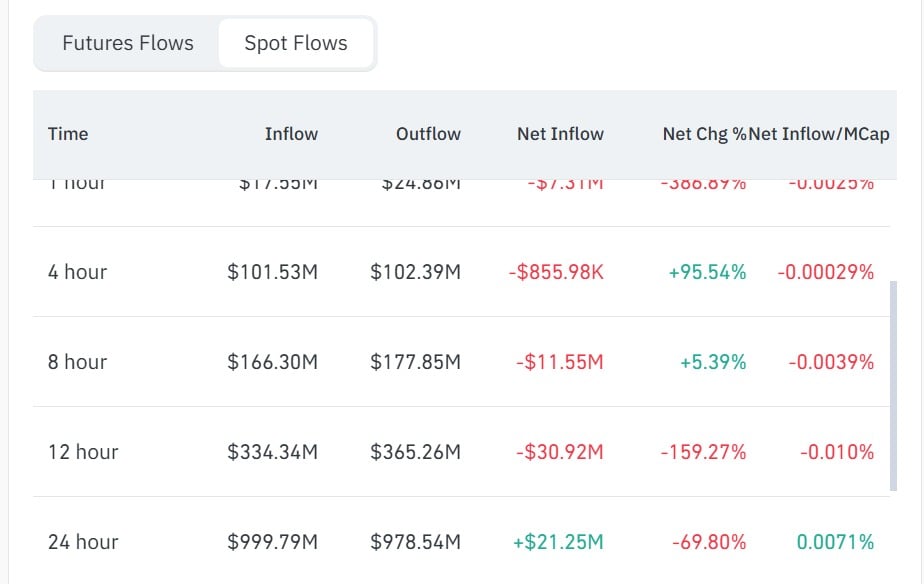
Task: Click the $999.79M inflow value
Action: coord(272,542)
